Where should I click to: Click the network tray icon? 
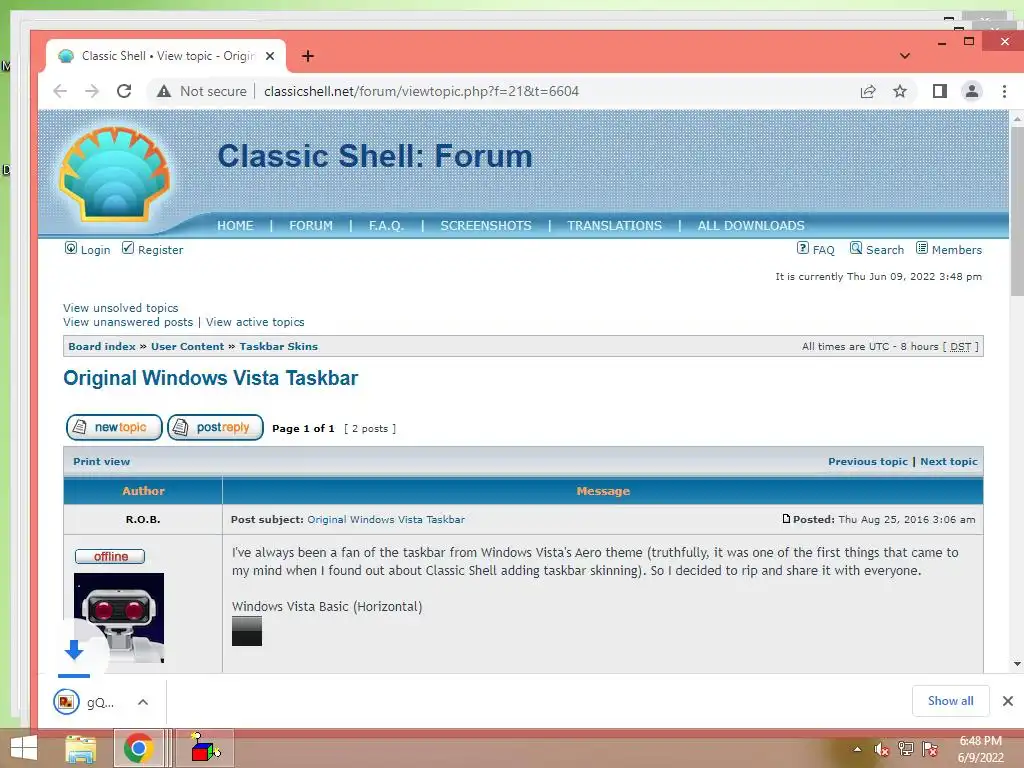906,749
